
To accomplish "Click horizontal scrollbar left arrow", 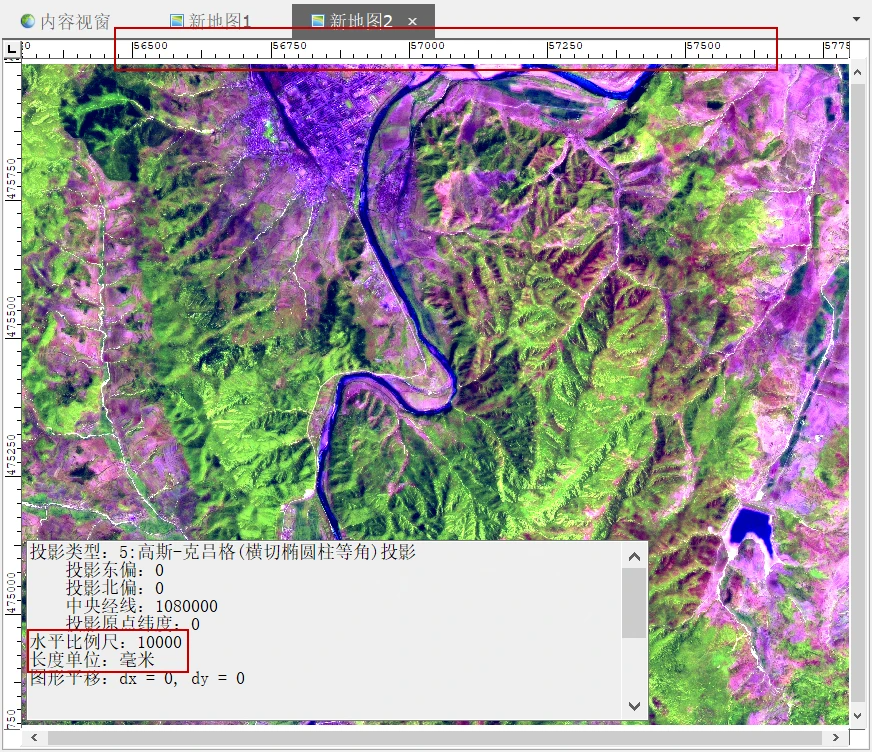I will pos(33,738).
